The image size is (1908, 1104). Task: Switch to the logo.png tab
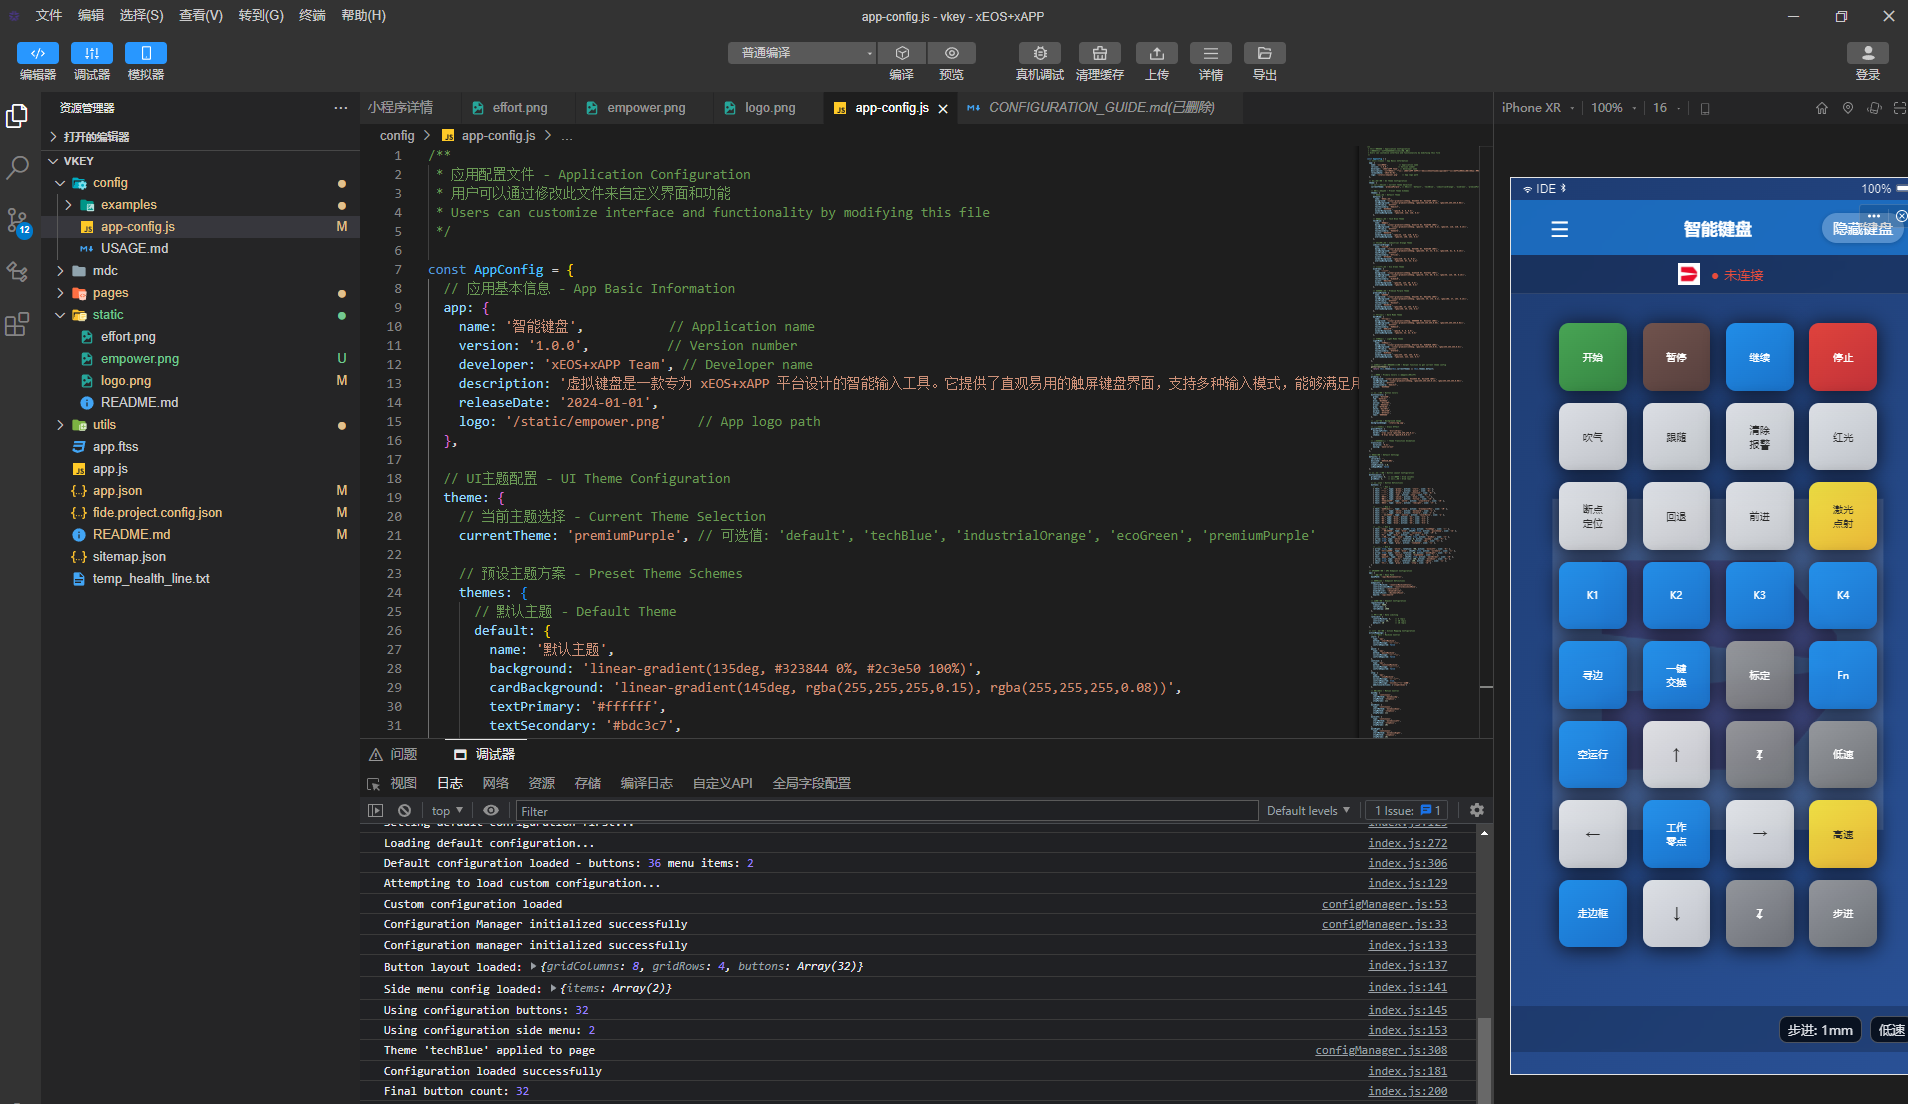(x=769, y=108)
